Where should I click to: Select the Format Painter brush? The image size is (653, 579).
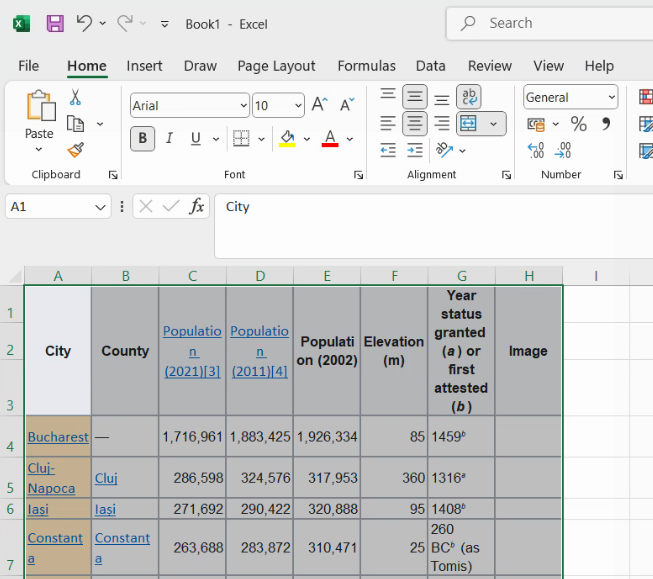click(75, 149)
